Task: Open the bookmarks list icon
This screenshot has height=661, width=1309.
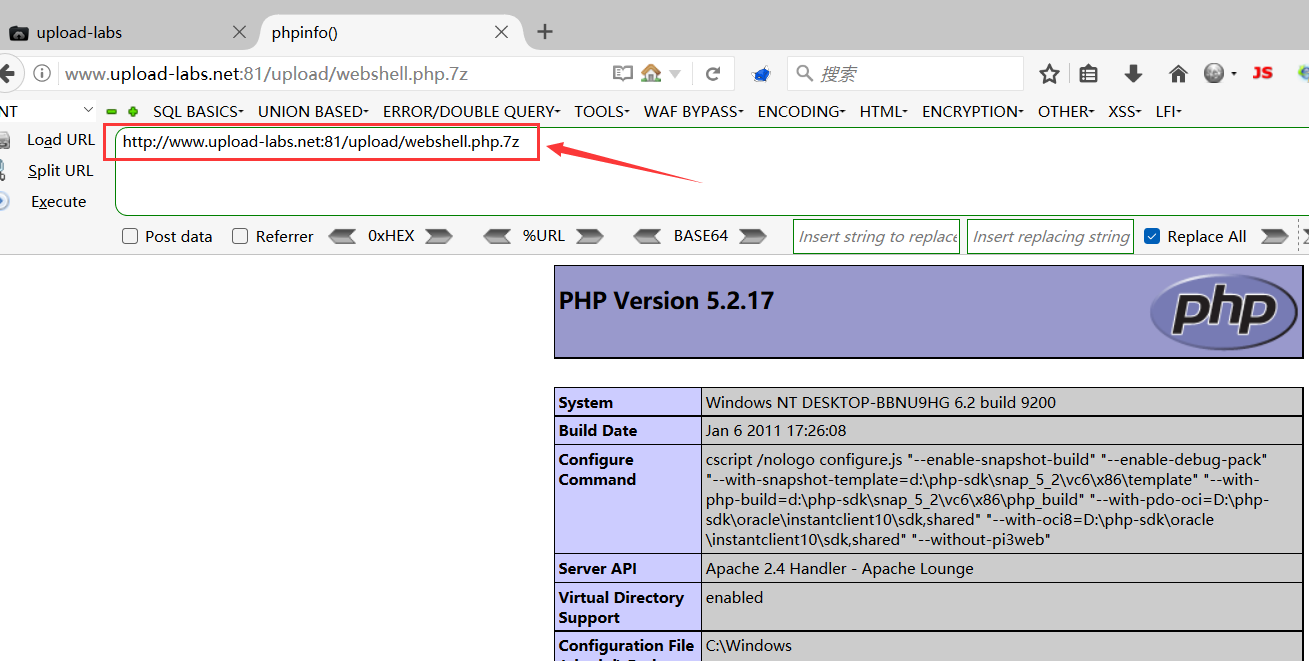Action: tap(1089, 73)
